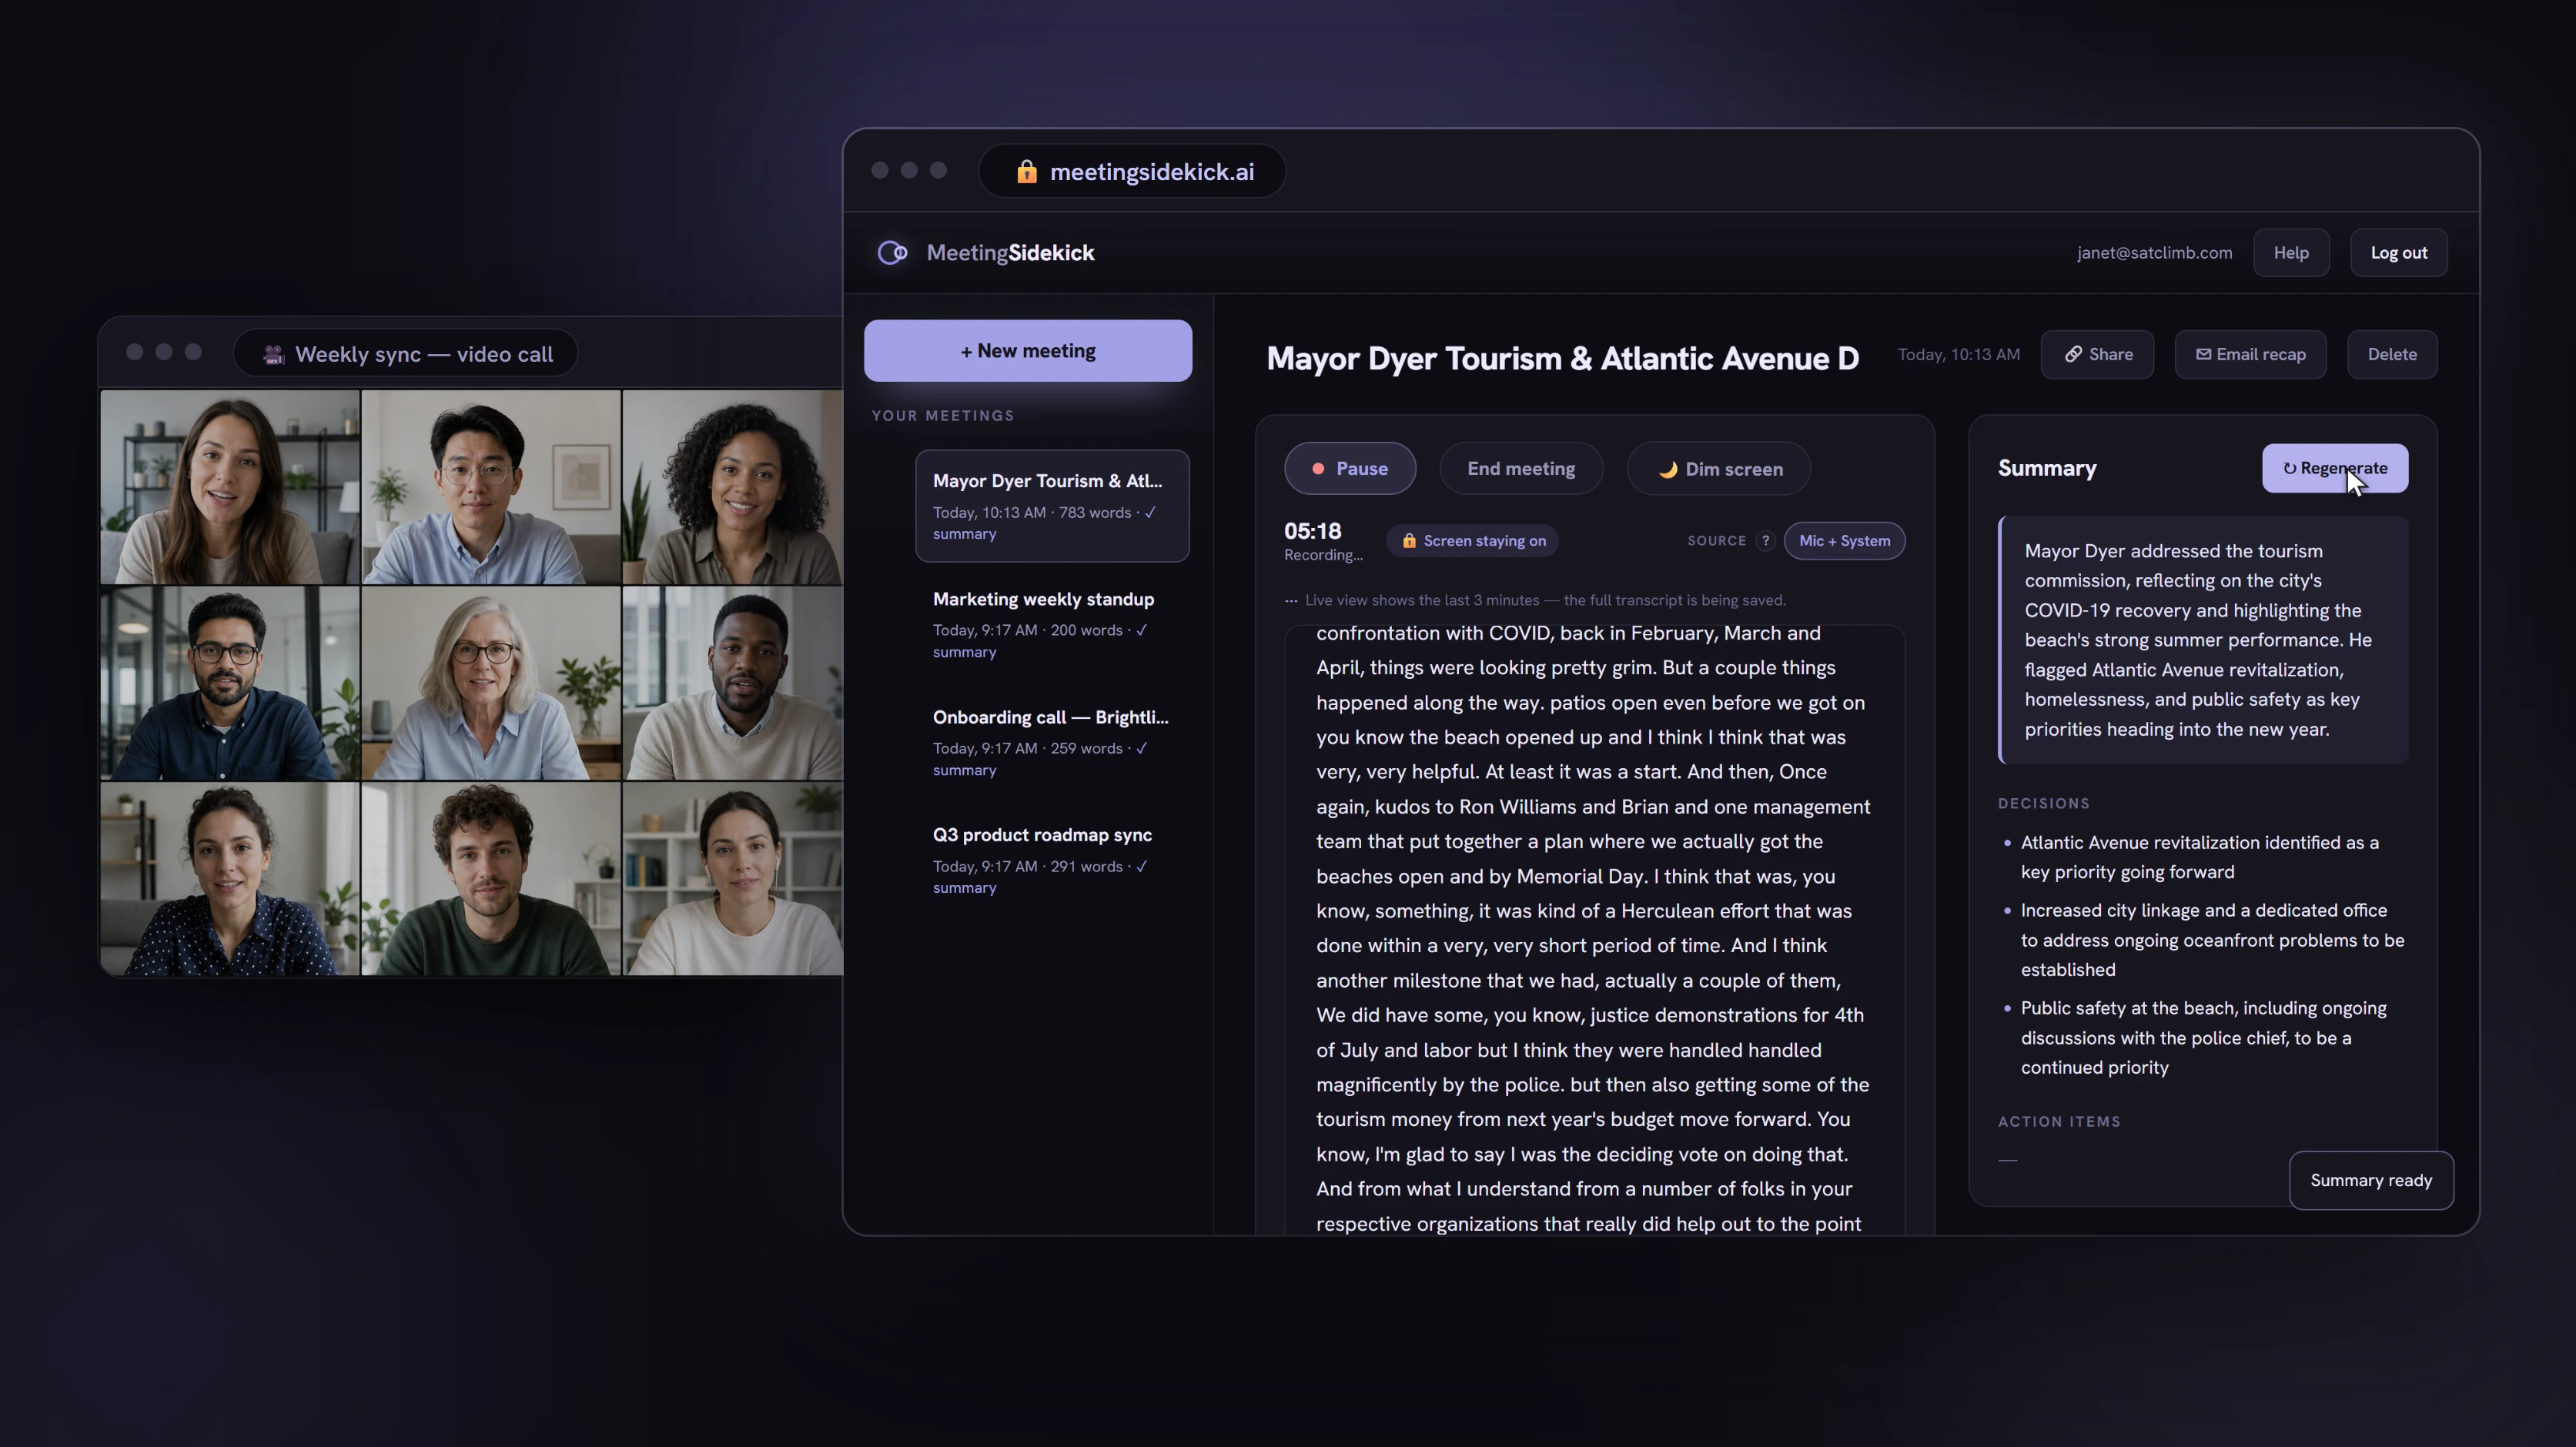Click the janet@satclimb.com account email

click(x=2154, y=253)
